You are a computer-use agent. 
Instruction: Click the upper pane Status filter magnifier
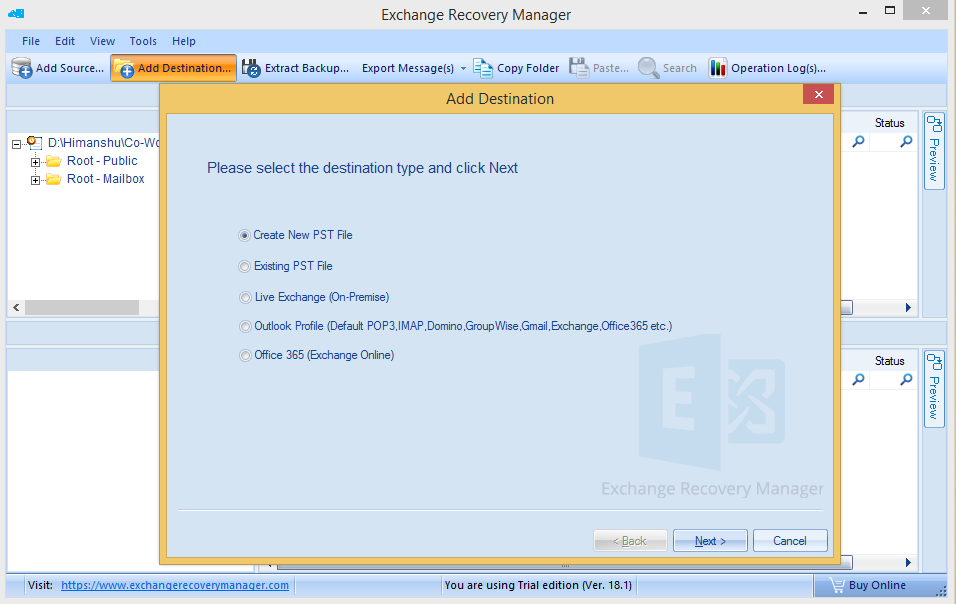[x=907, y=142]
